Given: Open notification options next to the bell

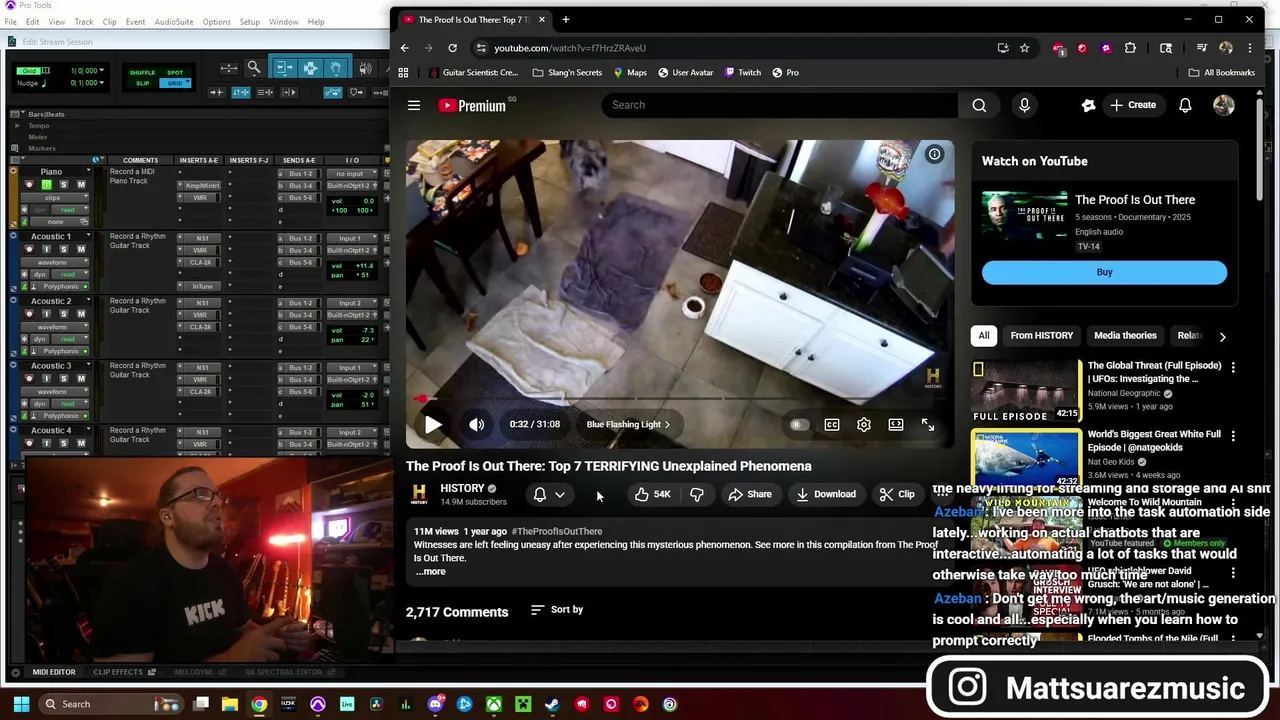Looking at the screenshot, I should click(560, 494).
